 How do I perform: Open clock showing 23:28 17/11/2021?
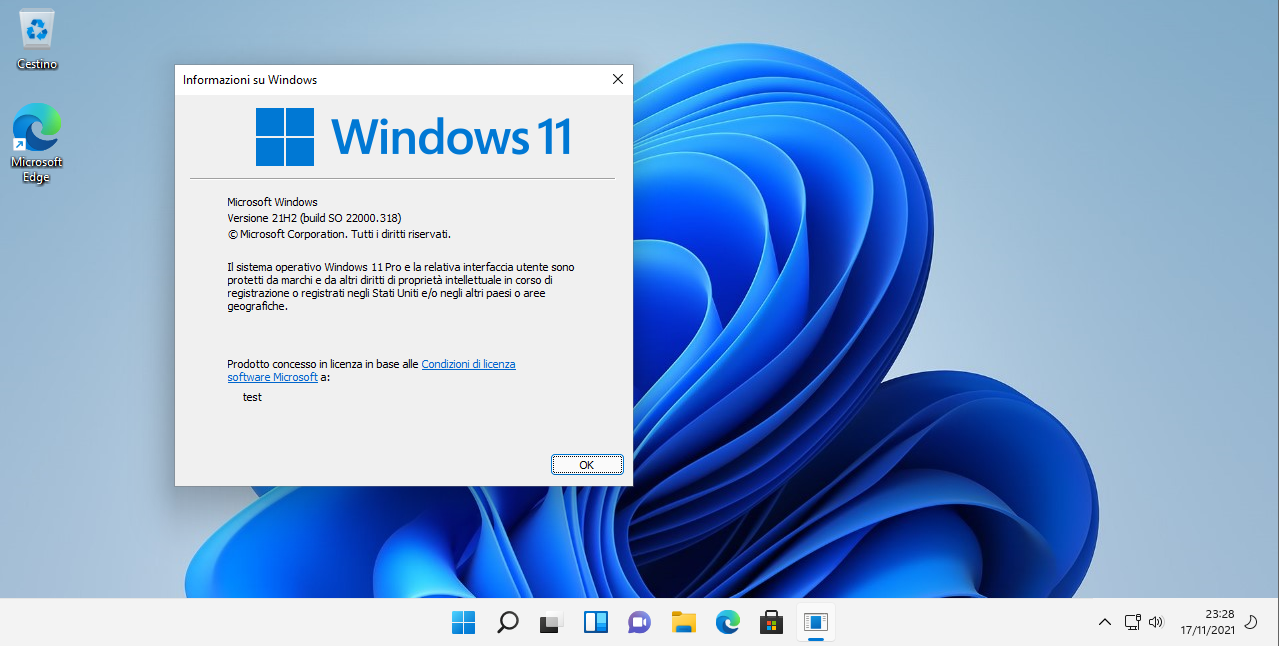point(1207,622)
